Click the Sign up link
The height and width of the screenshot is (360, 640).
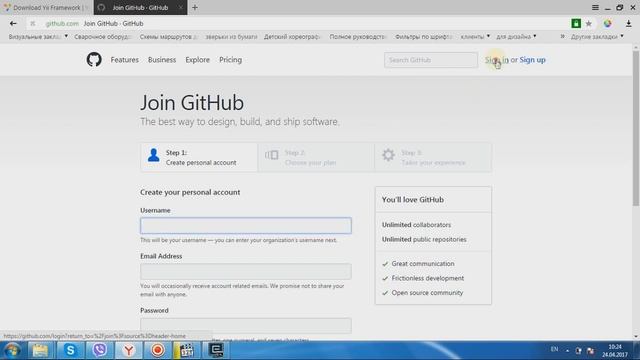(x=532, y=60)
